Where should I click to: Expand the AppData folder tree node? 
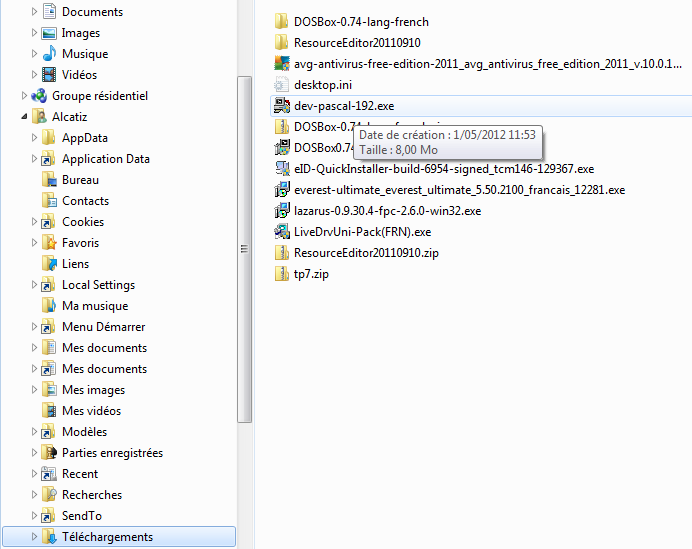click(x=35, y=138)
